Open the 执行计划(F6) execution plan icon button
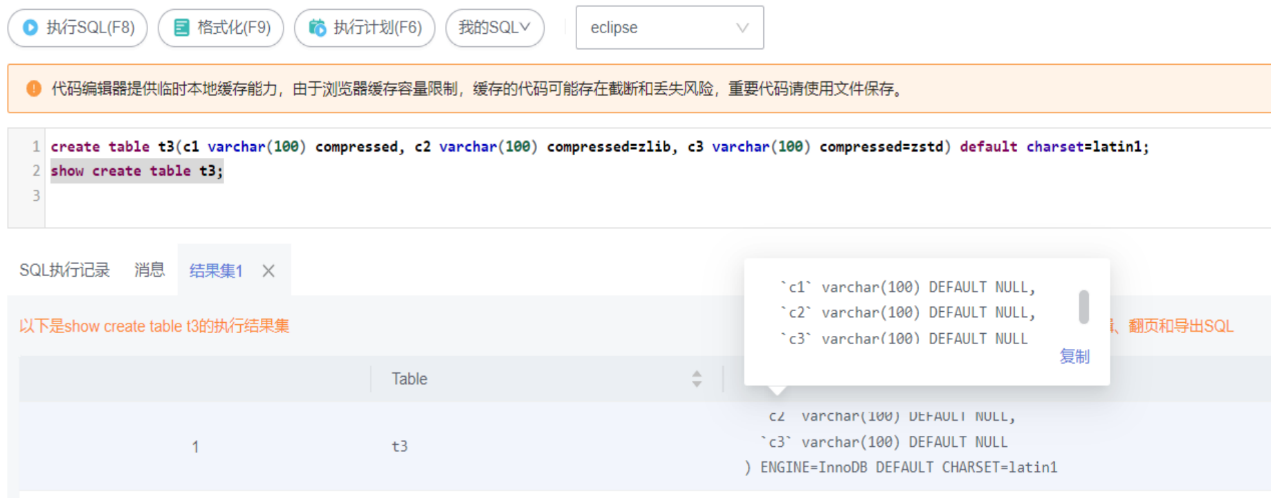This screenshot has width=1271, height=498. [318, 28]
